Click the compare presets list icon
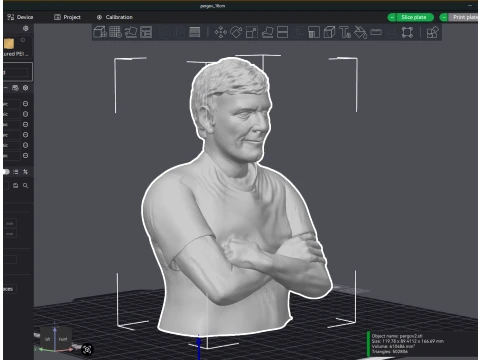This screenshot has width=480, height=360. click(16, 172)
